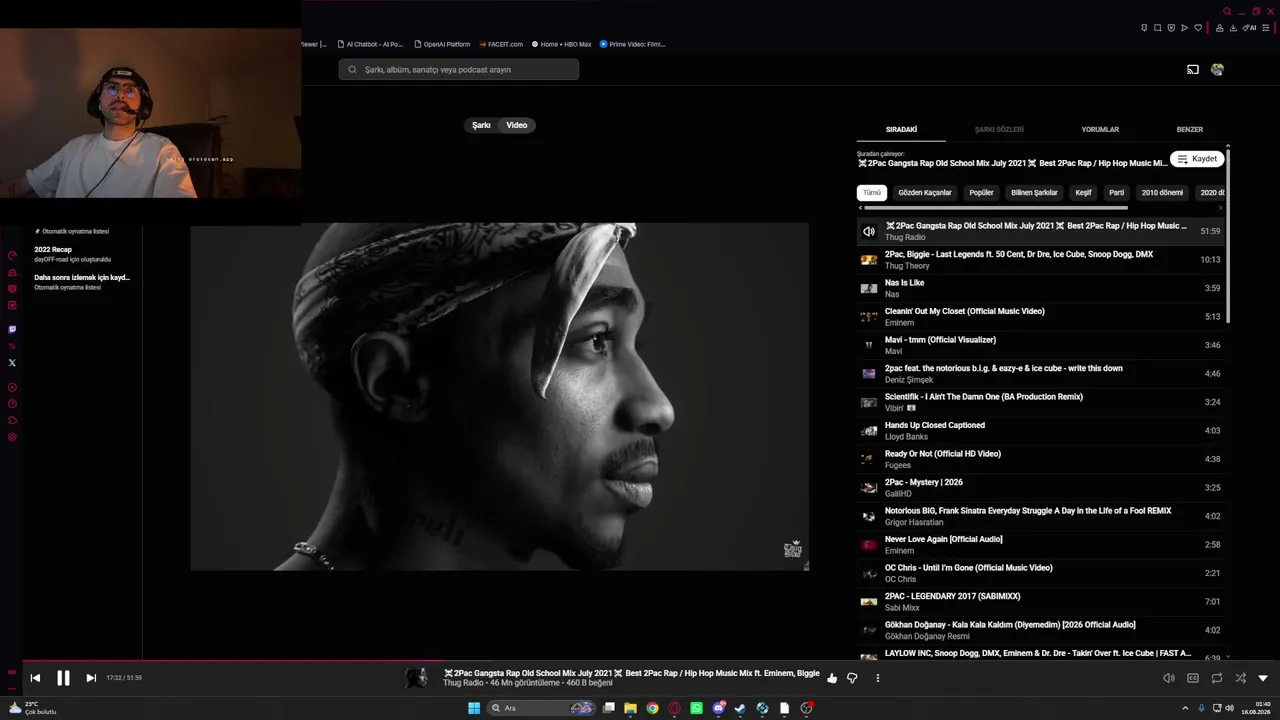1280x720 pixels.
Task: Open the Prime Video bookmark
Action: [x=632, y=44]
